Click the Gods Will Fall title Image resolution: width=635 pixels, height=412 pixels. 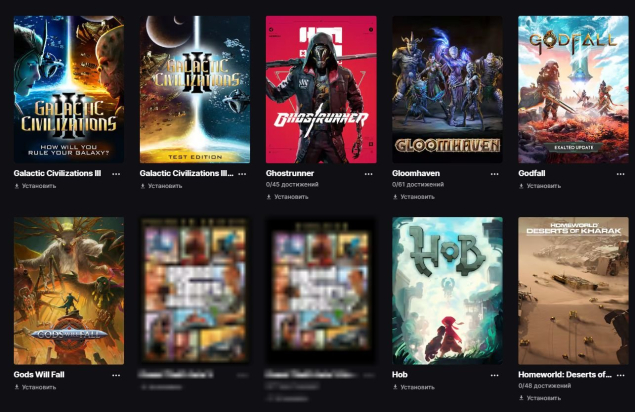coord(39,374)
